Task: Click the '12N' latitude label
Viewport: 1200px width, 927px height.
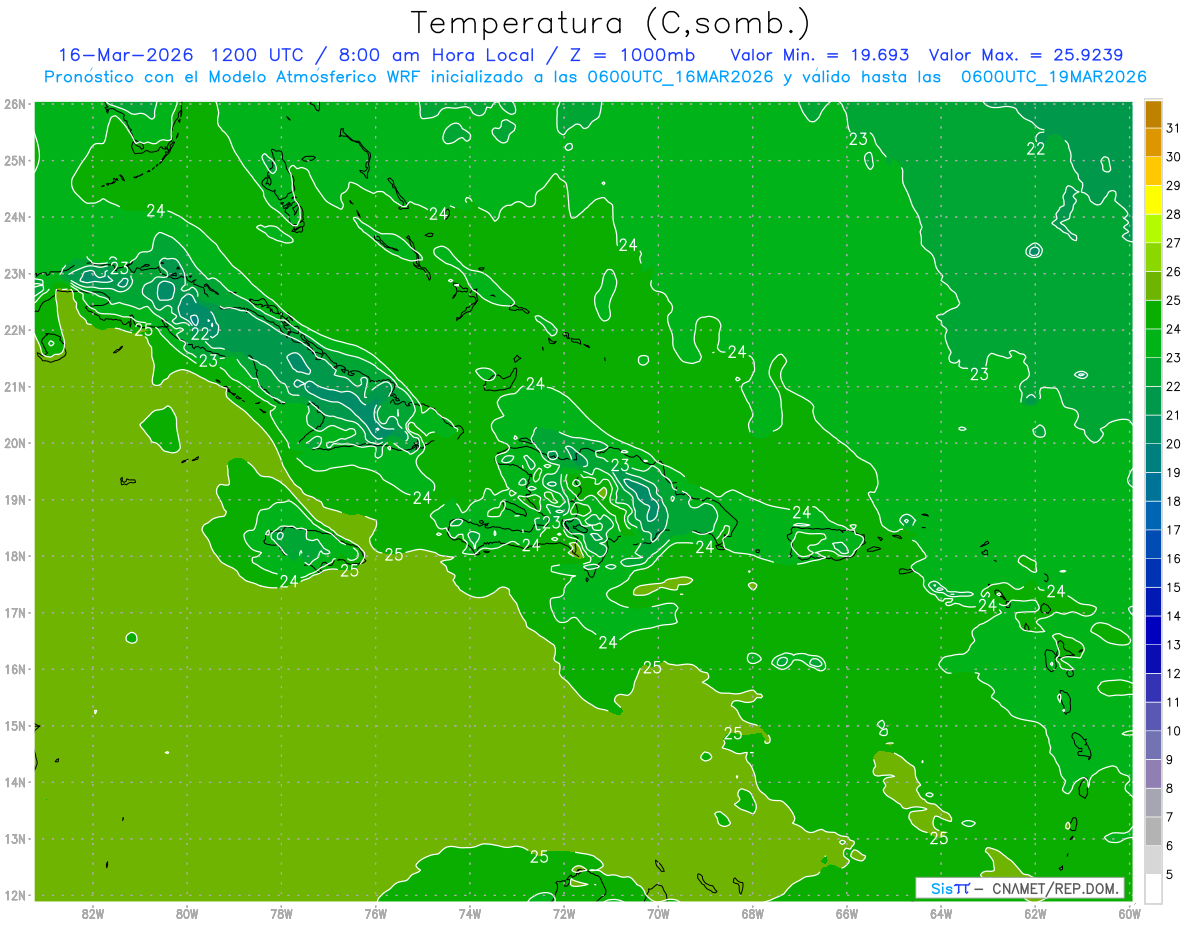Action: (x=15, y=895)
